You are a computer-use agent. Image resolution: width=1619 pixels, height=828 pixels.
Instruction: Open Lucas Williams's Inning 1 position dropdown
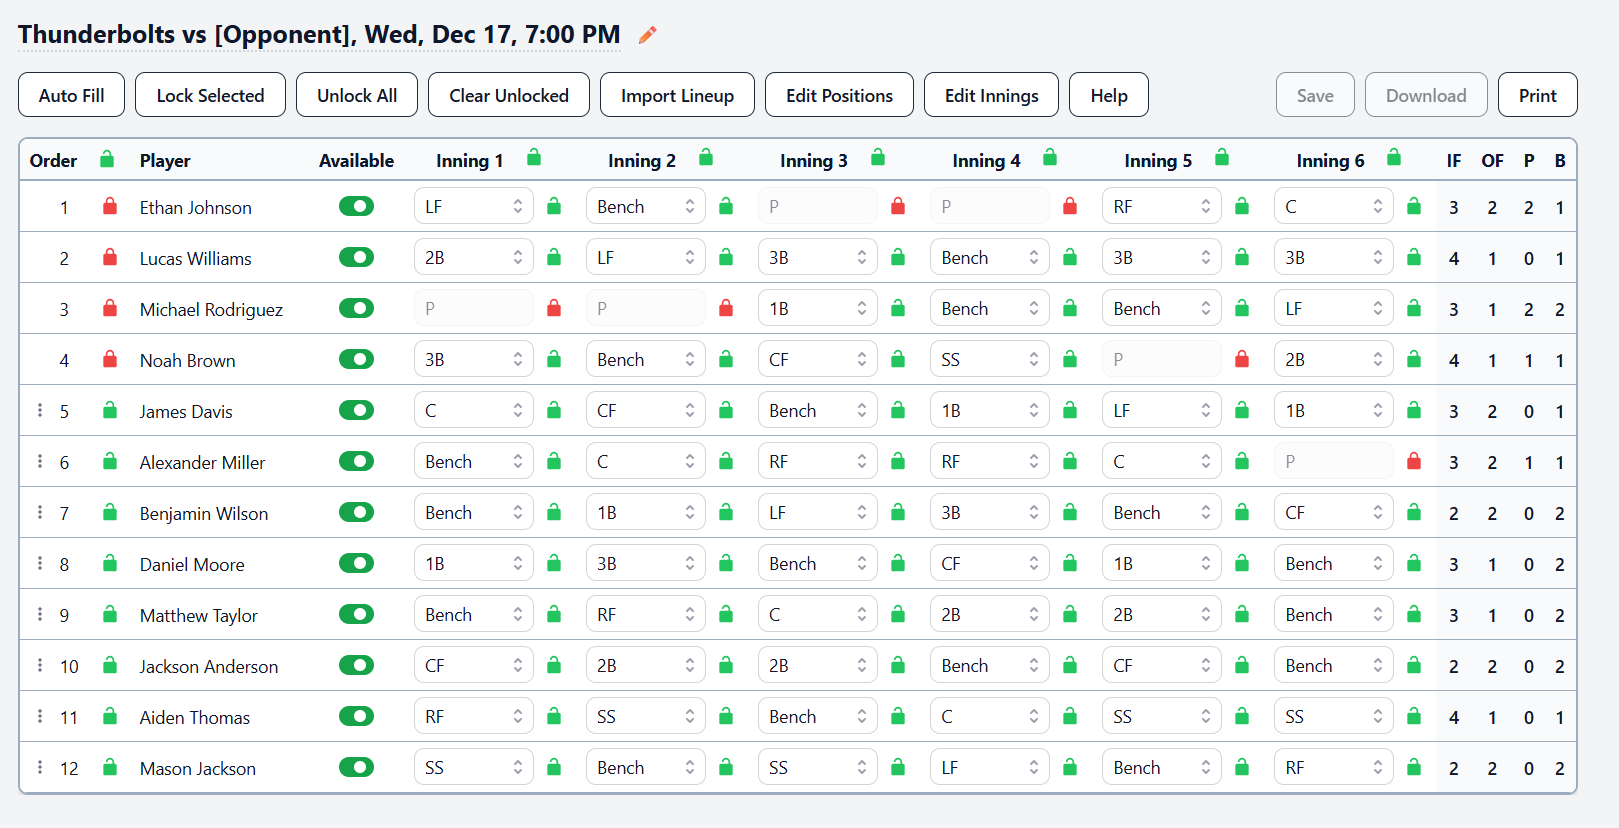point(473,256)
